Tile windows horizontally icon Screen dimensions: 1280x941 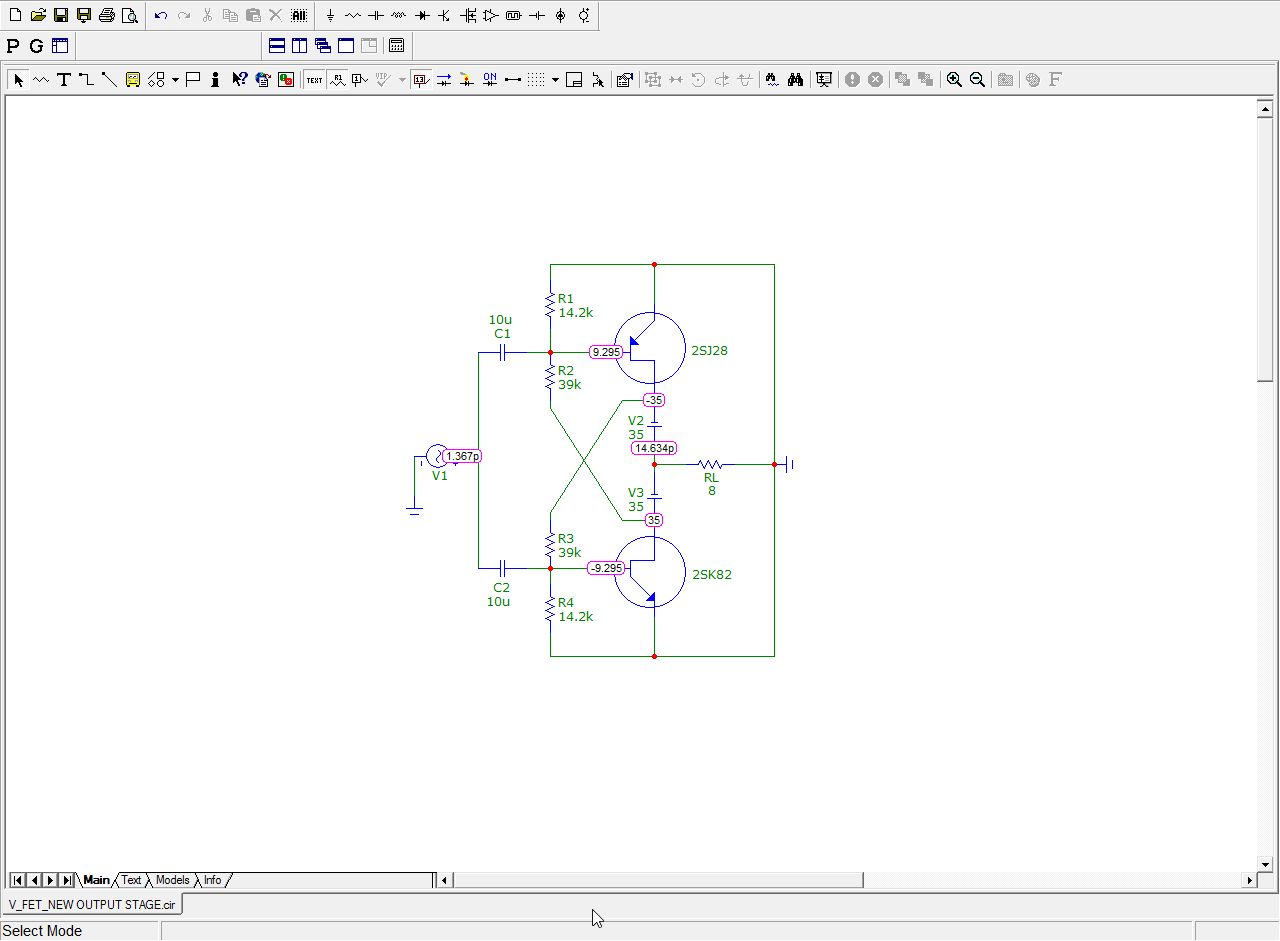point(277,46)
